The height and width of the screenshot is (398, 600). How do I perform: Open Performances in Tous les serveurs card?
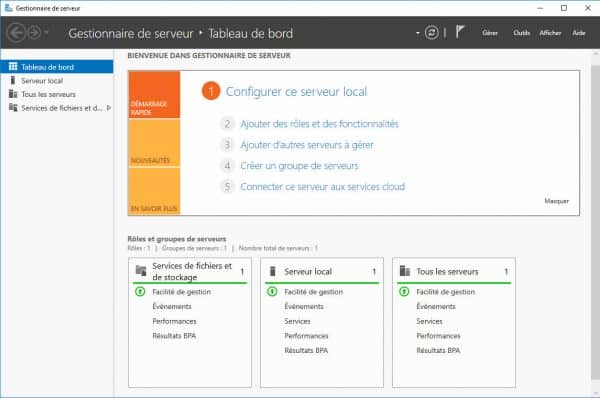(438, 336)
